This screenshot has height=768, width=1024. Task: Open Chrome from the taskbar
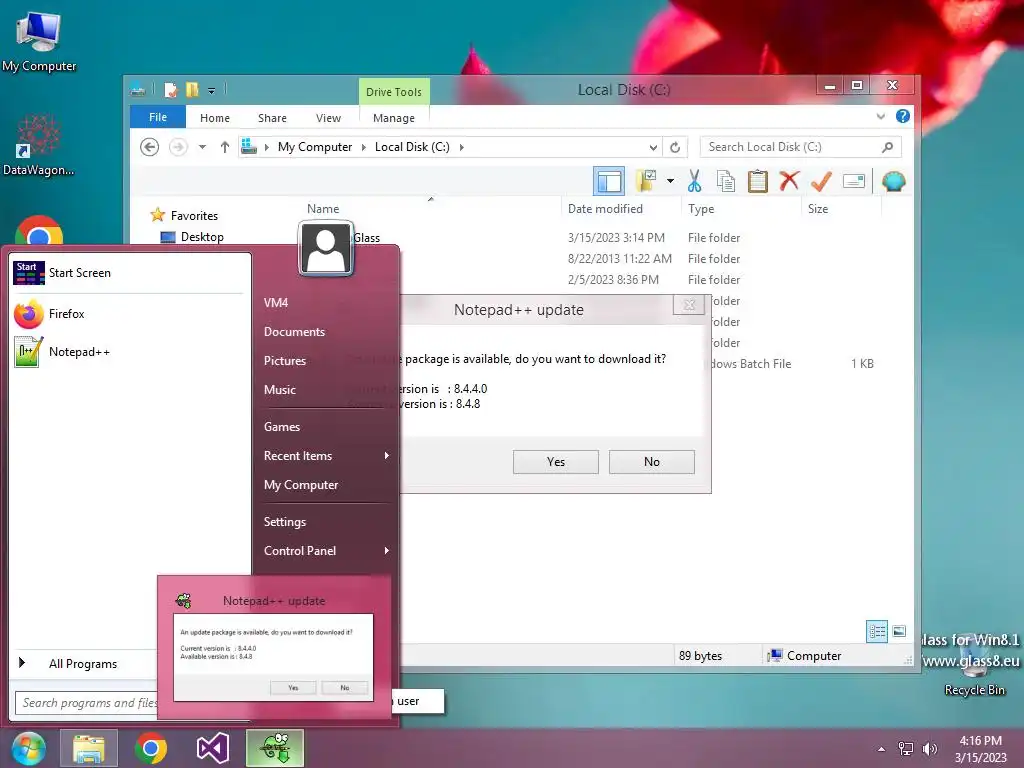coord(151,748)
